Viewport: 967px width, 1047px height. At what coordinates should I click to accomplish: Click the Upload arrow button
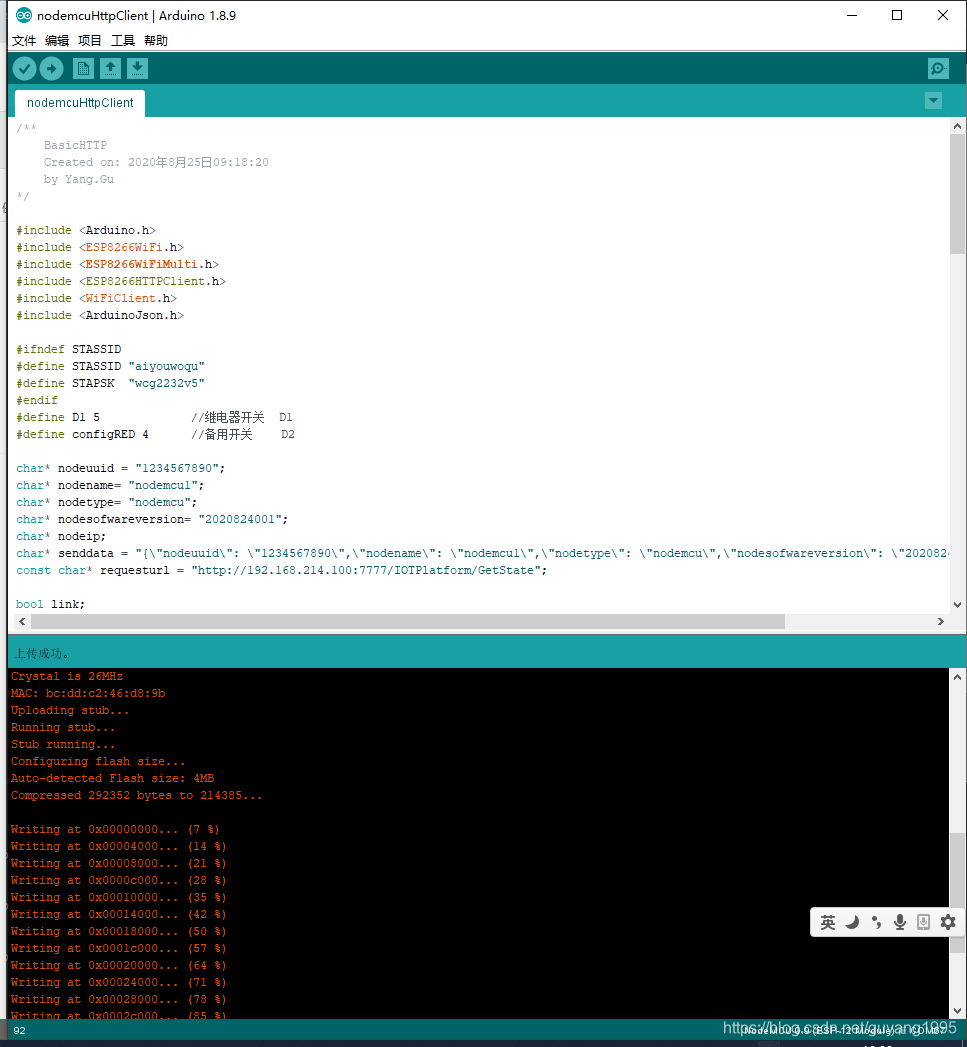tap(51, 68)
